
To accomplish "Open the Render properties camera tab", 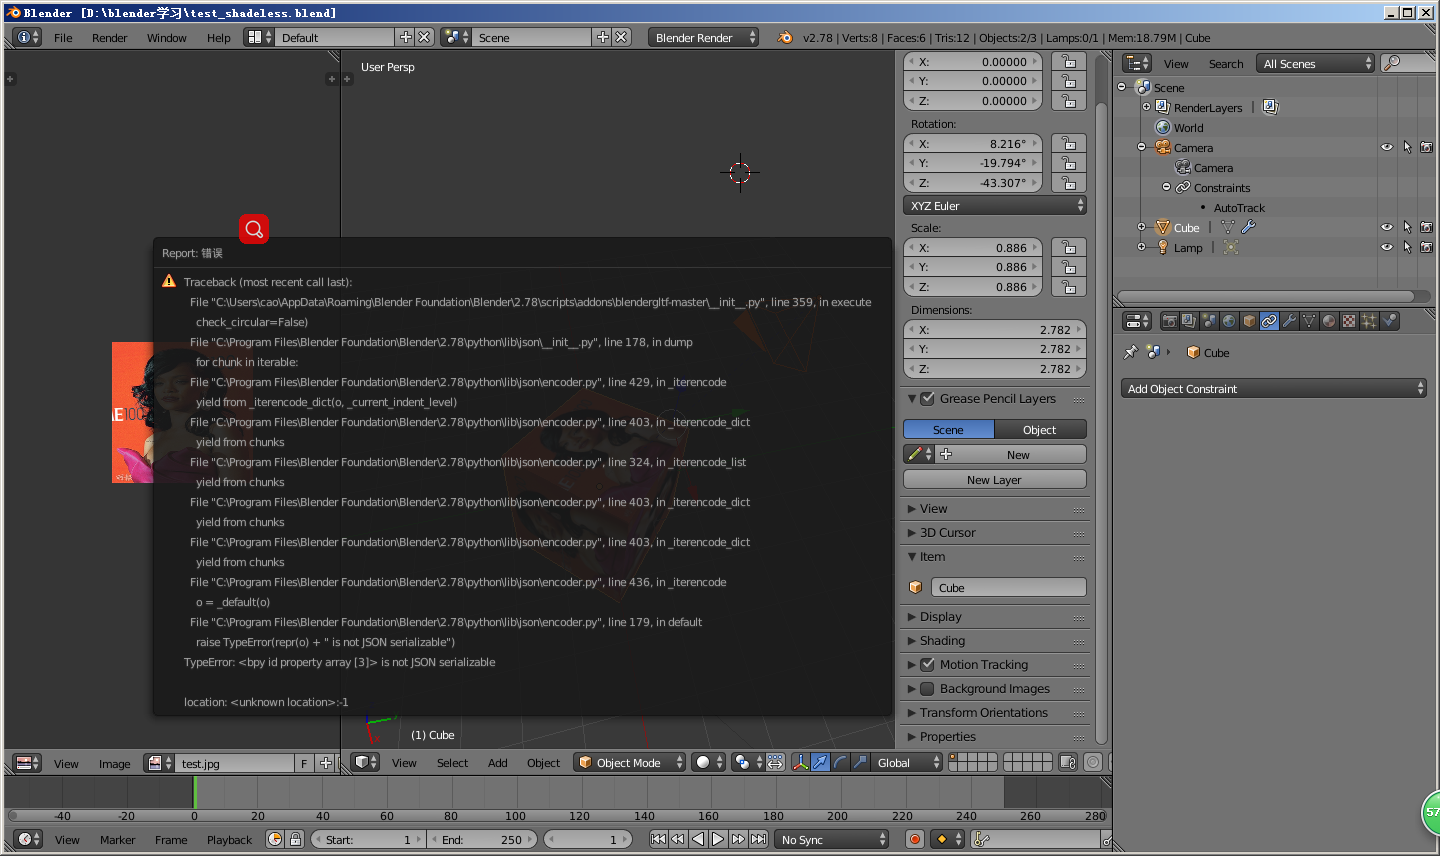I will 1169,321.
